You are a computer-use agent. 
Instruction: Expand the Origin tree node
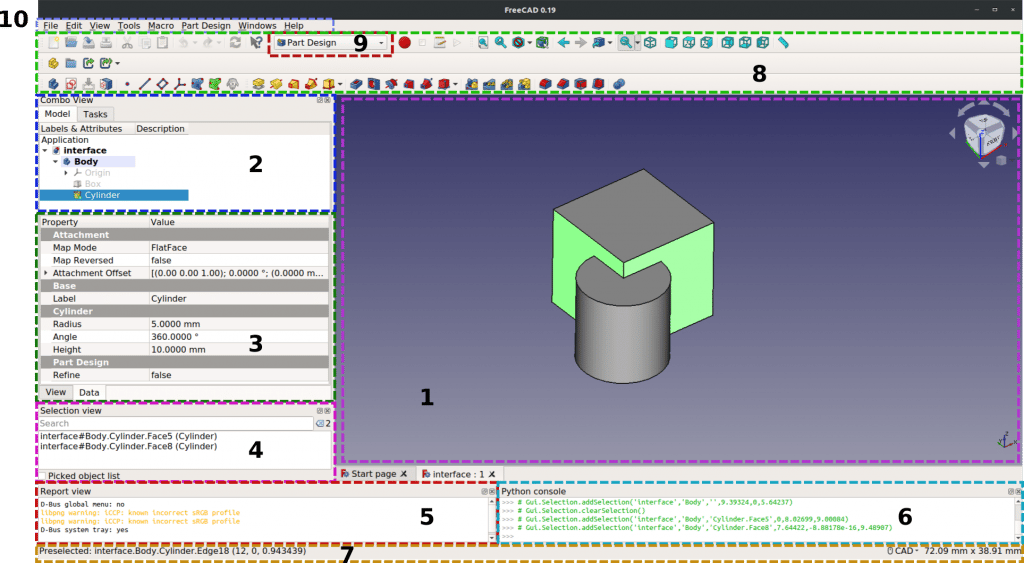click(66, 172)
